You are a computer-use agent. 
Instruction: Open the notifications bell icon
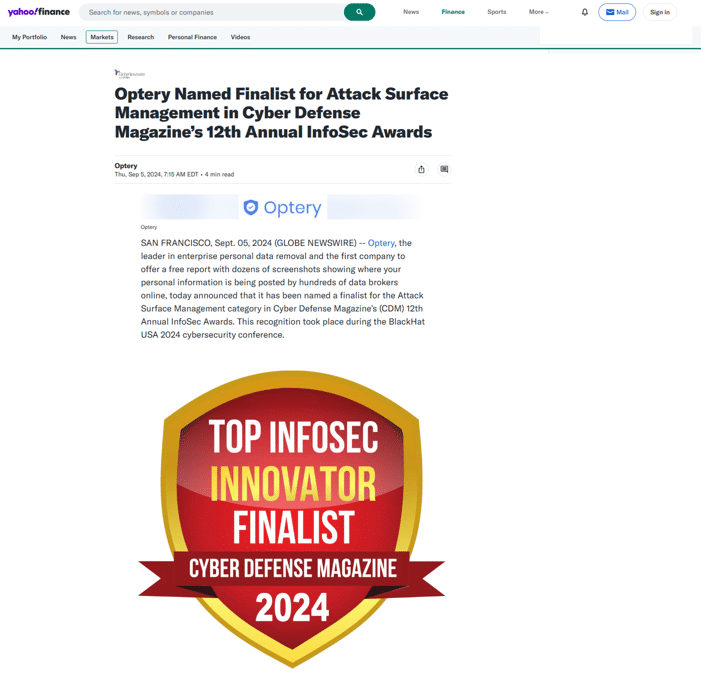click(x=584, y=12)
